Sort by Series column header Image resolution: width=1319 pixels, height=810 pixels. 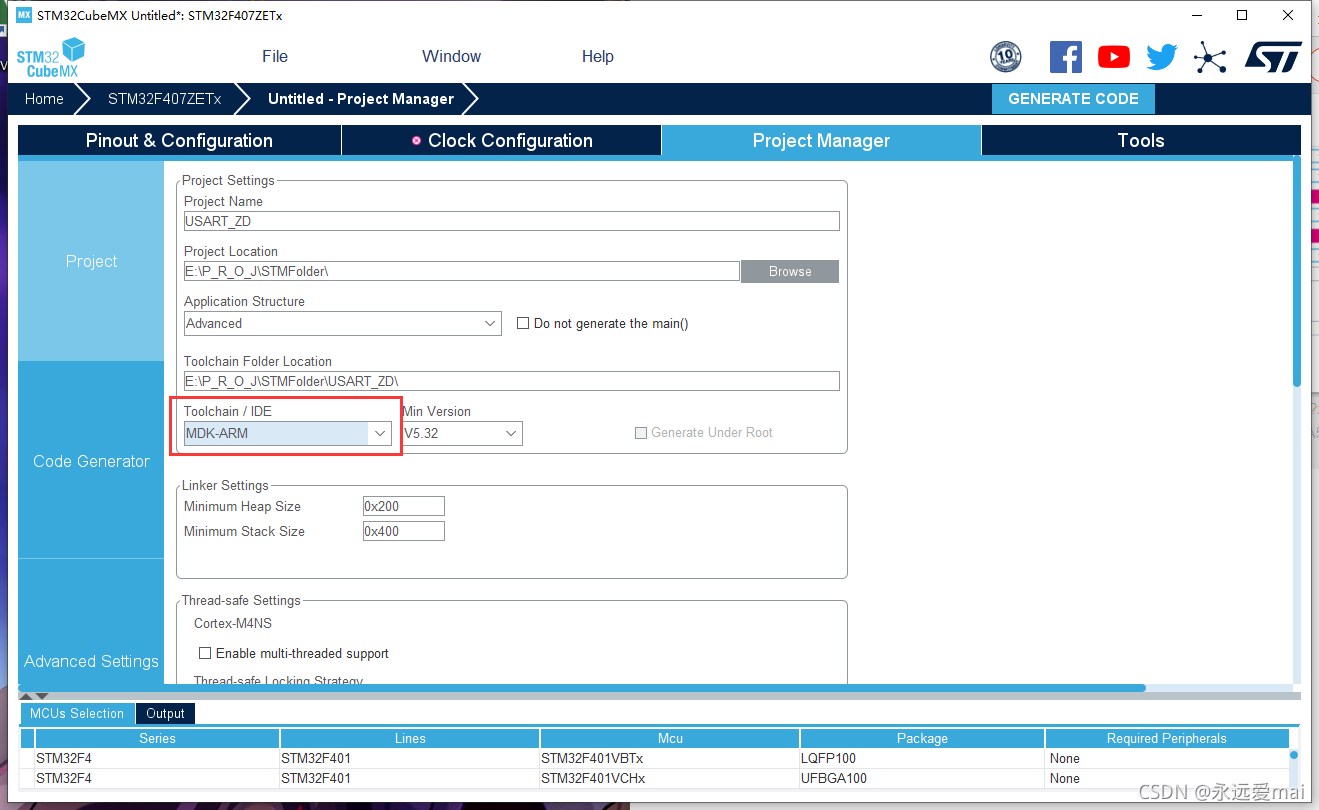pos(157,739)
